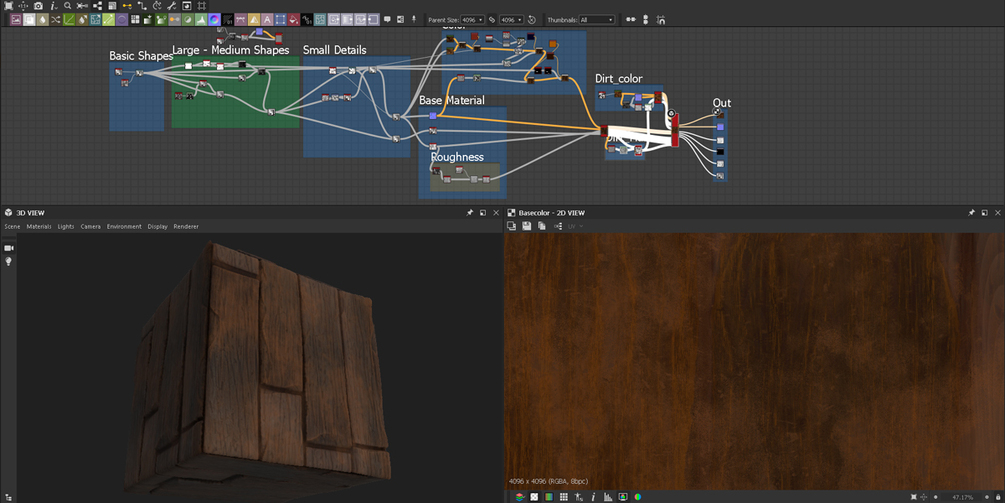Toggle the RGB color circle icon in 2D View
The image size is (1005, 503).
tap(638, 497)
